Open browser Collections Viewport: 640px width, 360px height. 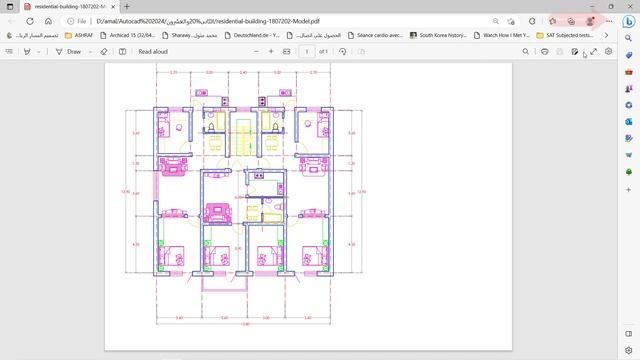[x=571, y=21]
